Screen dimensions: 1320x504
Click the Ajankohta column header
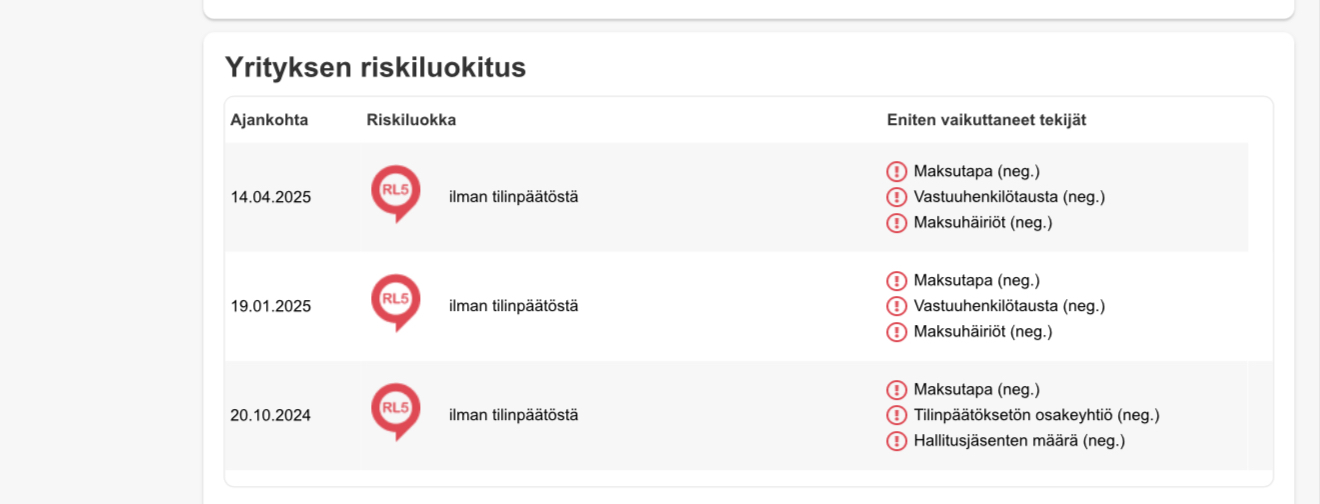[269, 120]
